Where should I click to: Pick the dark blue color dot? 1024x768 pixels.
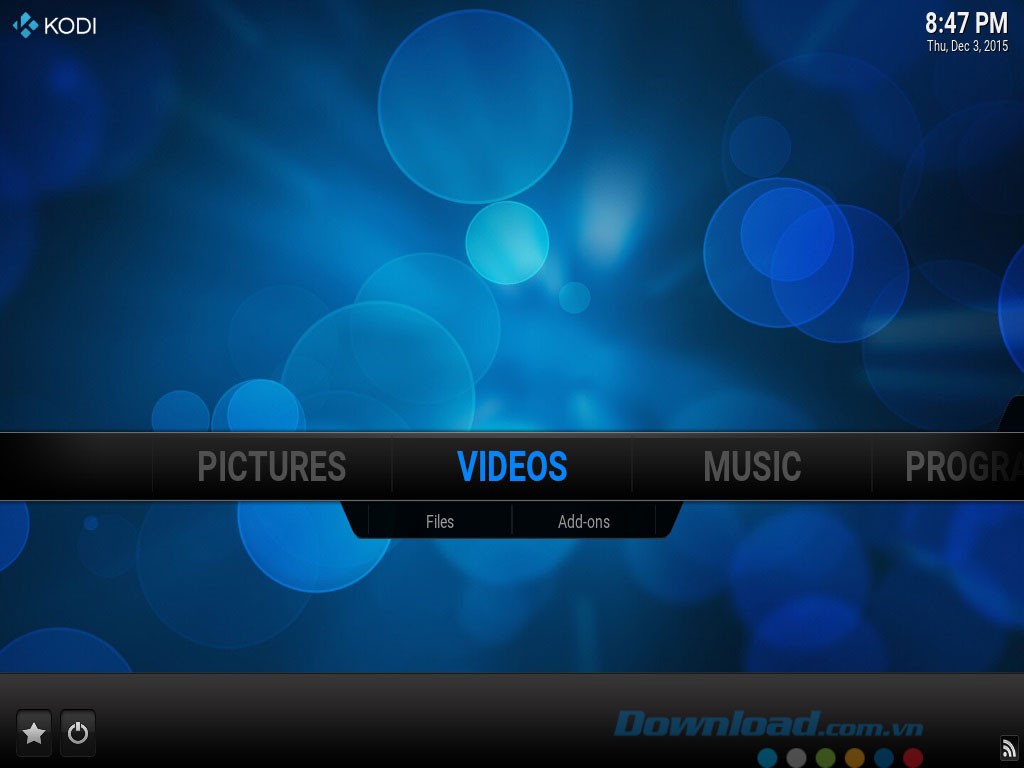click(884, 757)
